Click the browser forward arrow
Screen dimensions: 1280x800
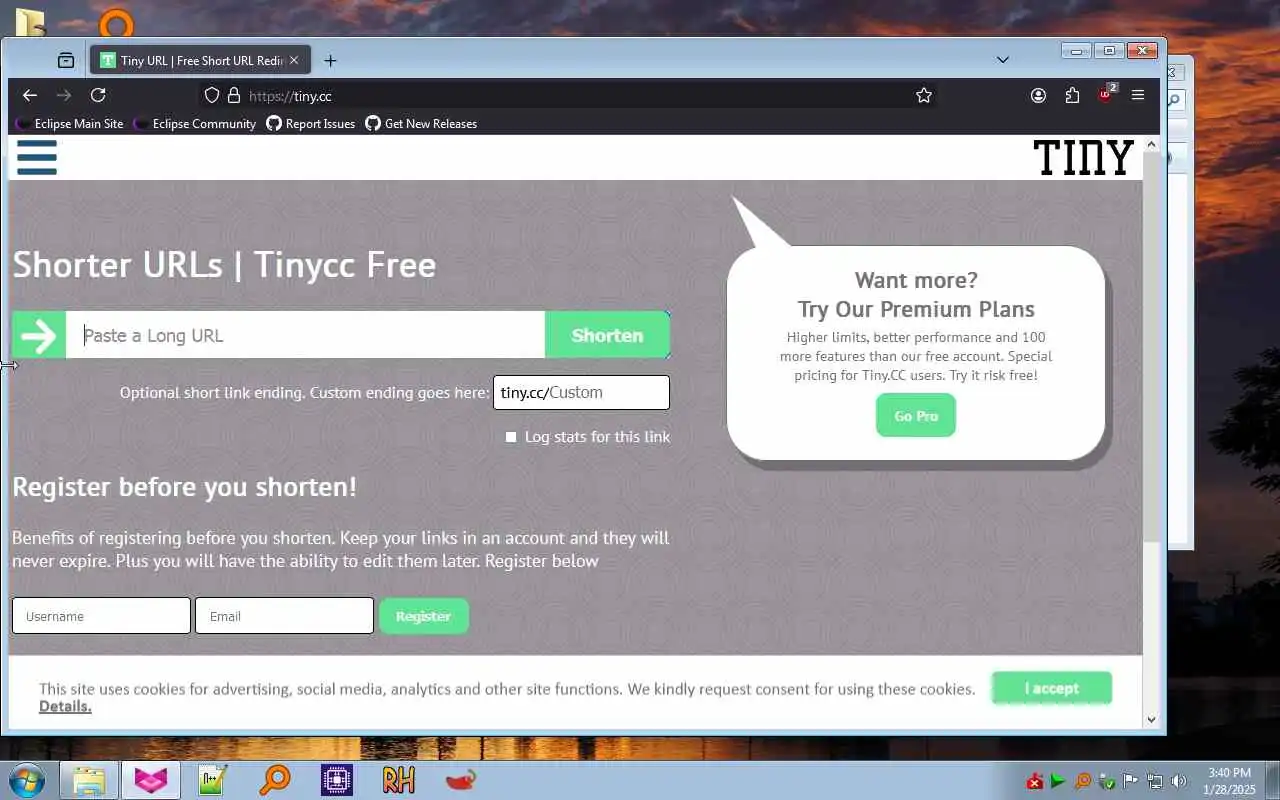tap(64, 95)
